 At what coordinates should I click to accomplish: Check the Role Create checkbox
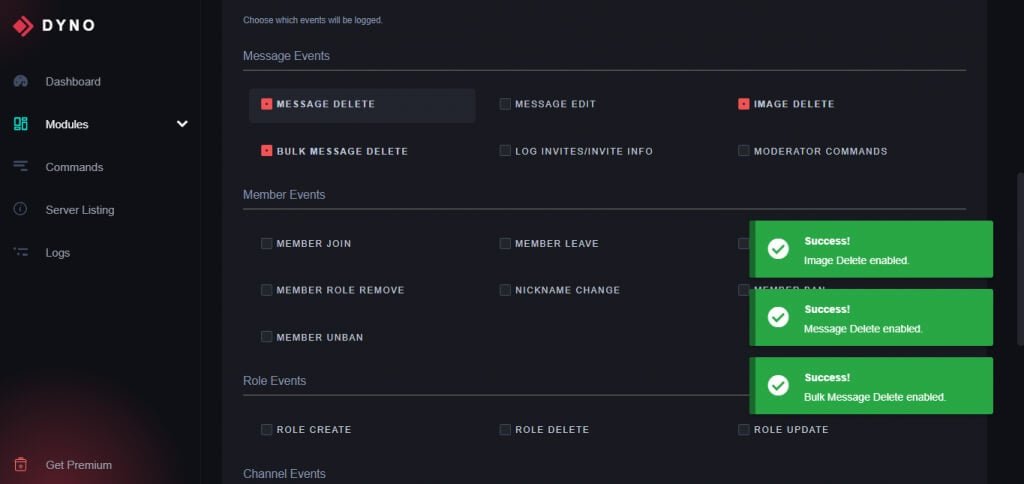tap(267, 430)
